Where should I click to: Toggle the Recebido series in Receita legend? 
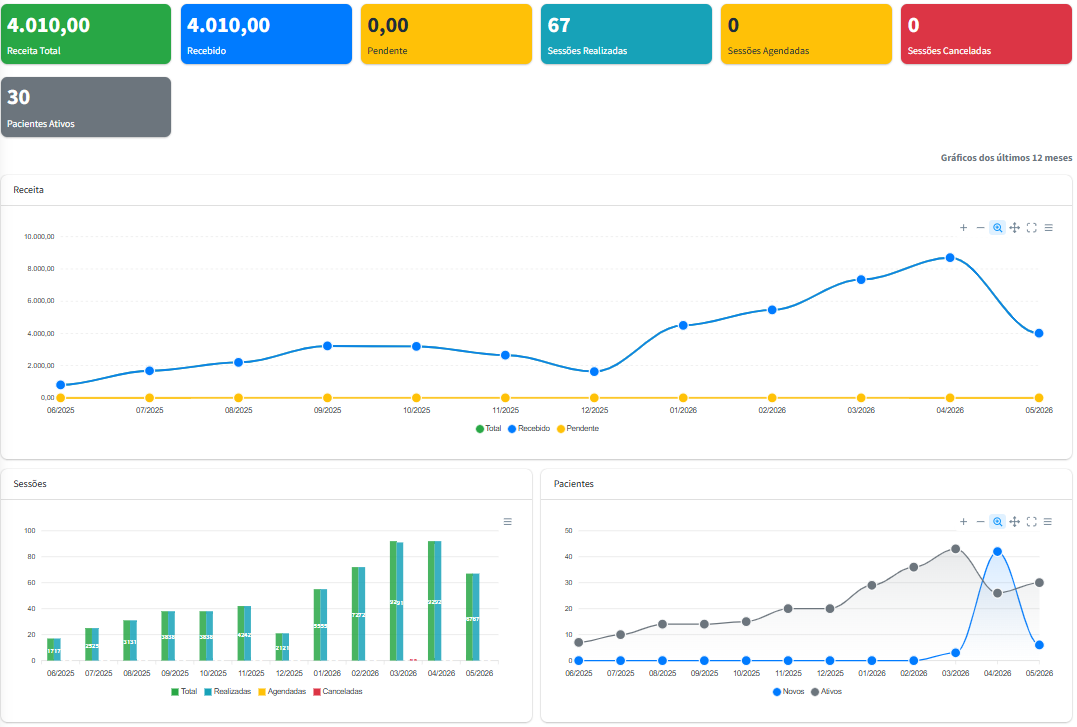[529, 429]
